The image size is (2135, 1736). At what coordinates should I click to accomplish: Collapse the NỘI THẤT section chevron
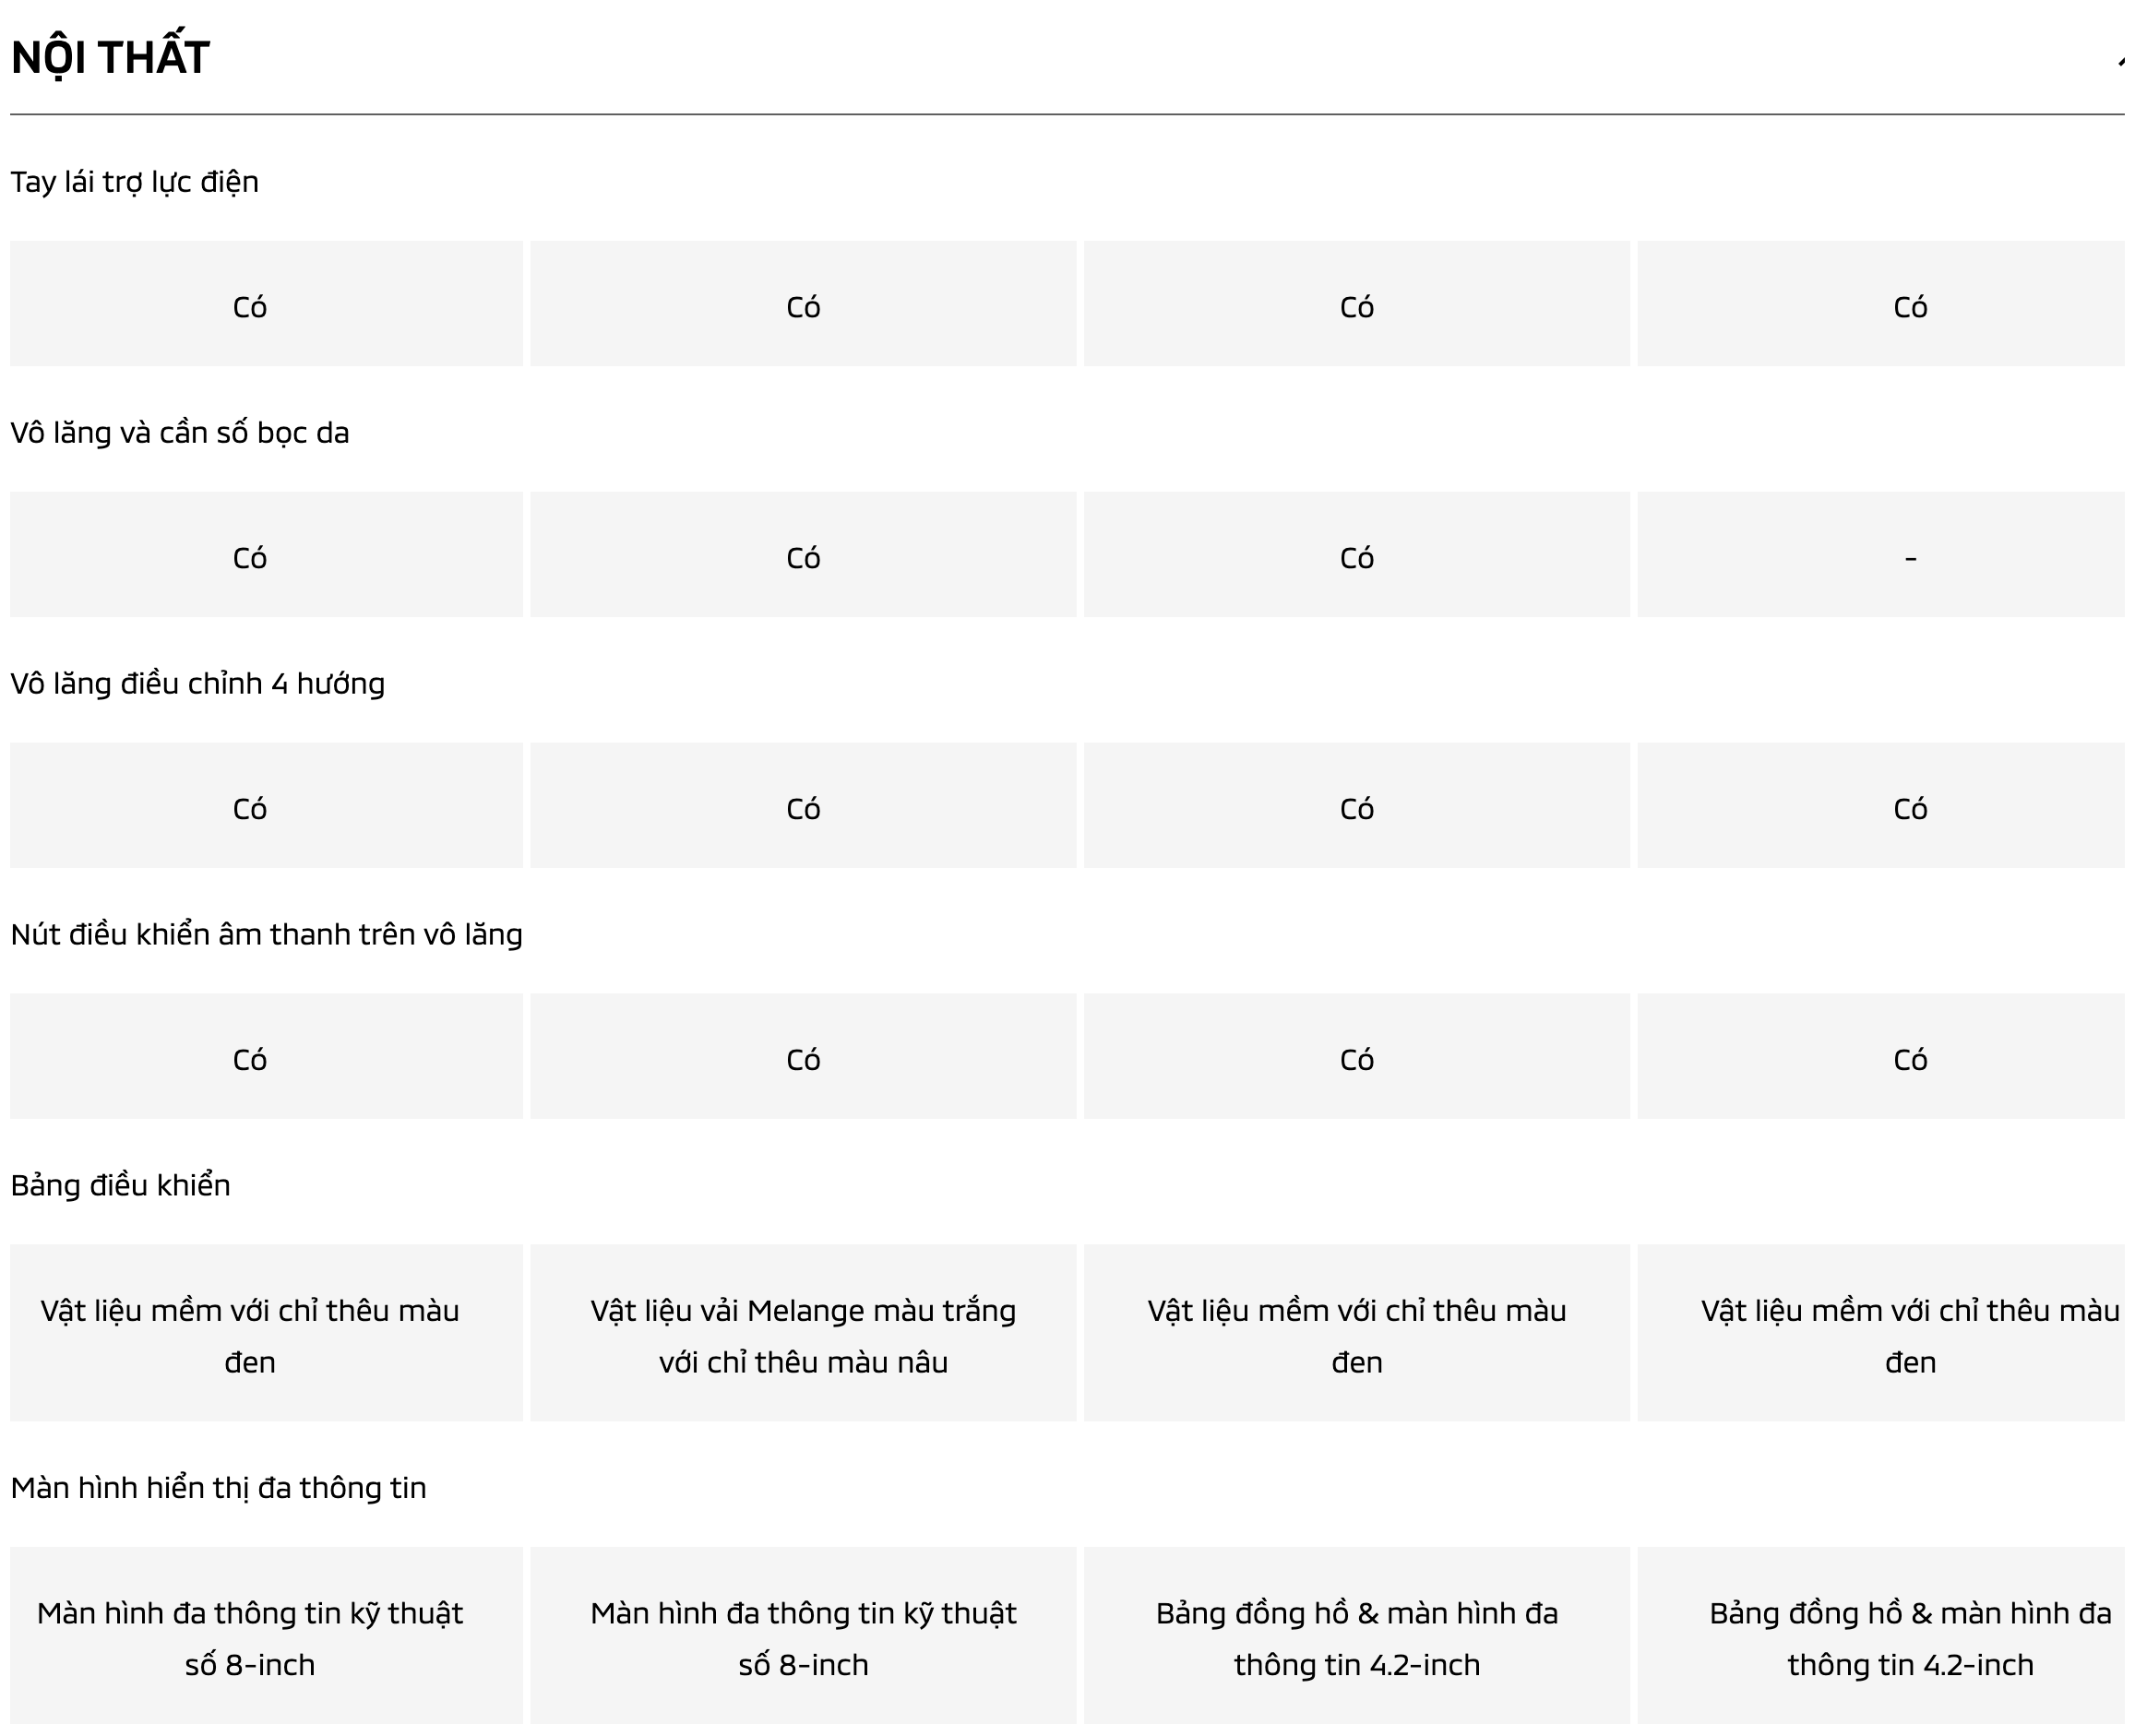pos(2119,62)
